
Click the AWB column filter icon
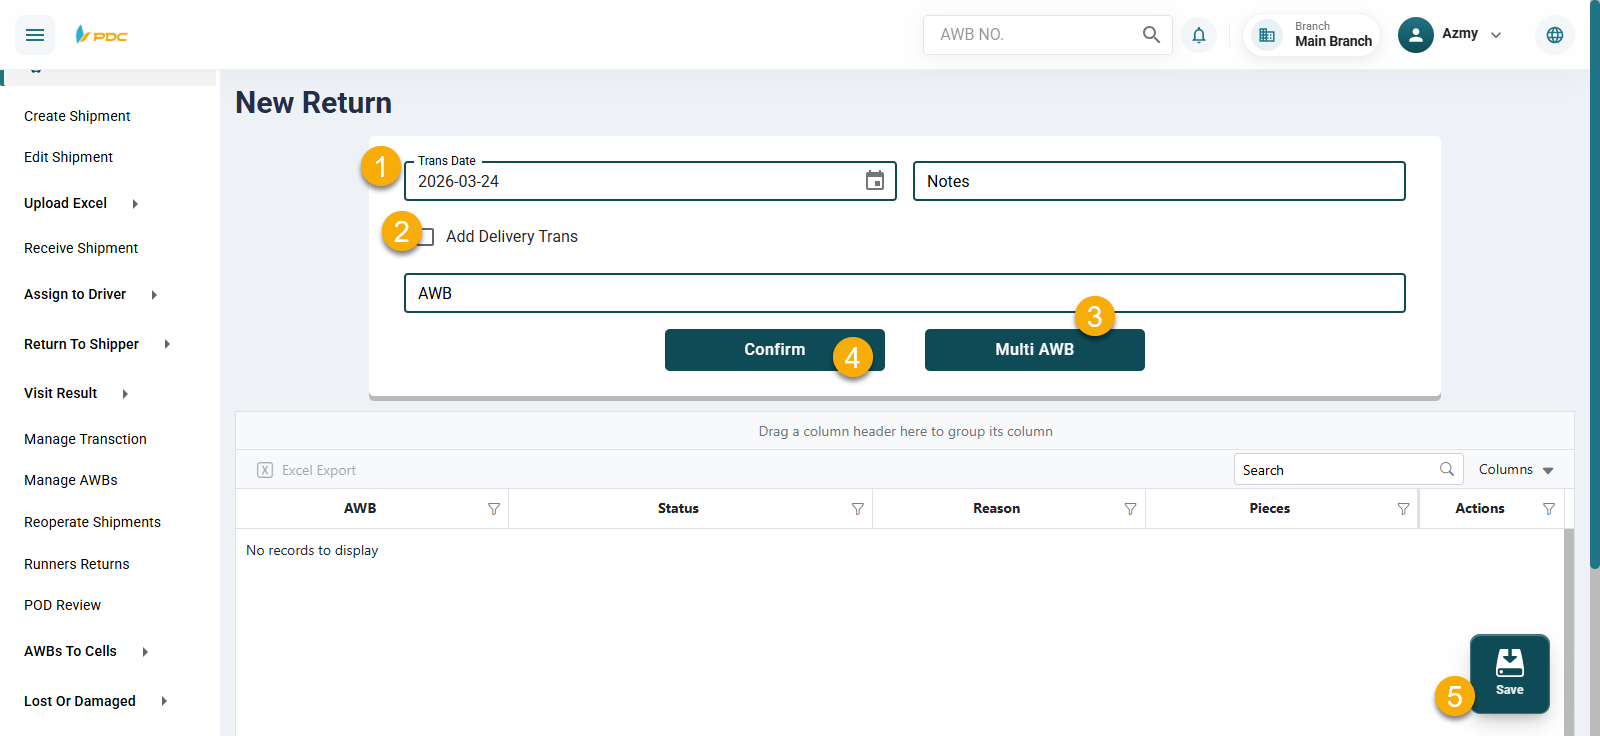(x=493, y=509)
